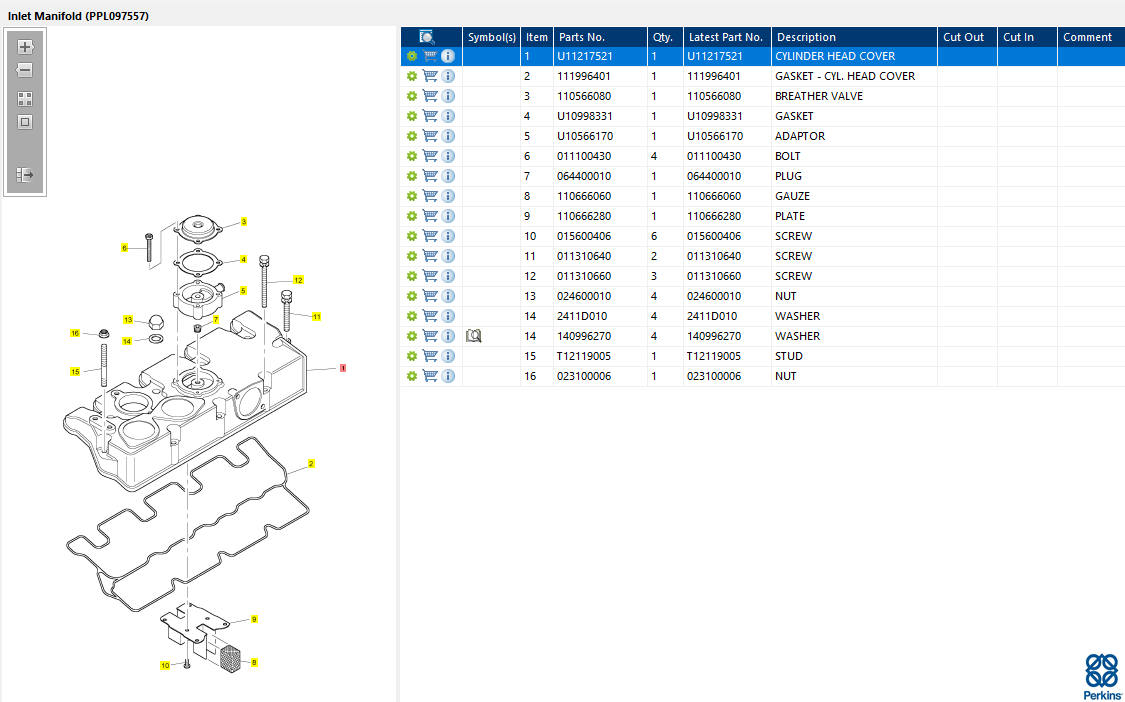
Task: Zoom in on the parts diagram
Action: pos(25,47)
